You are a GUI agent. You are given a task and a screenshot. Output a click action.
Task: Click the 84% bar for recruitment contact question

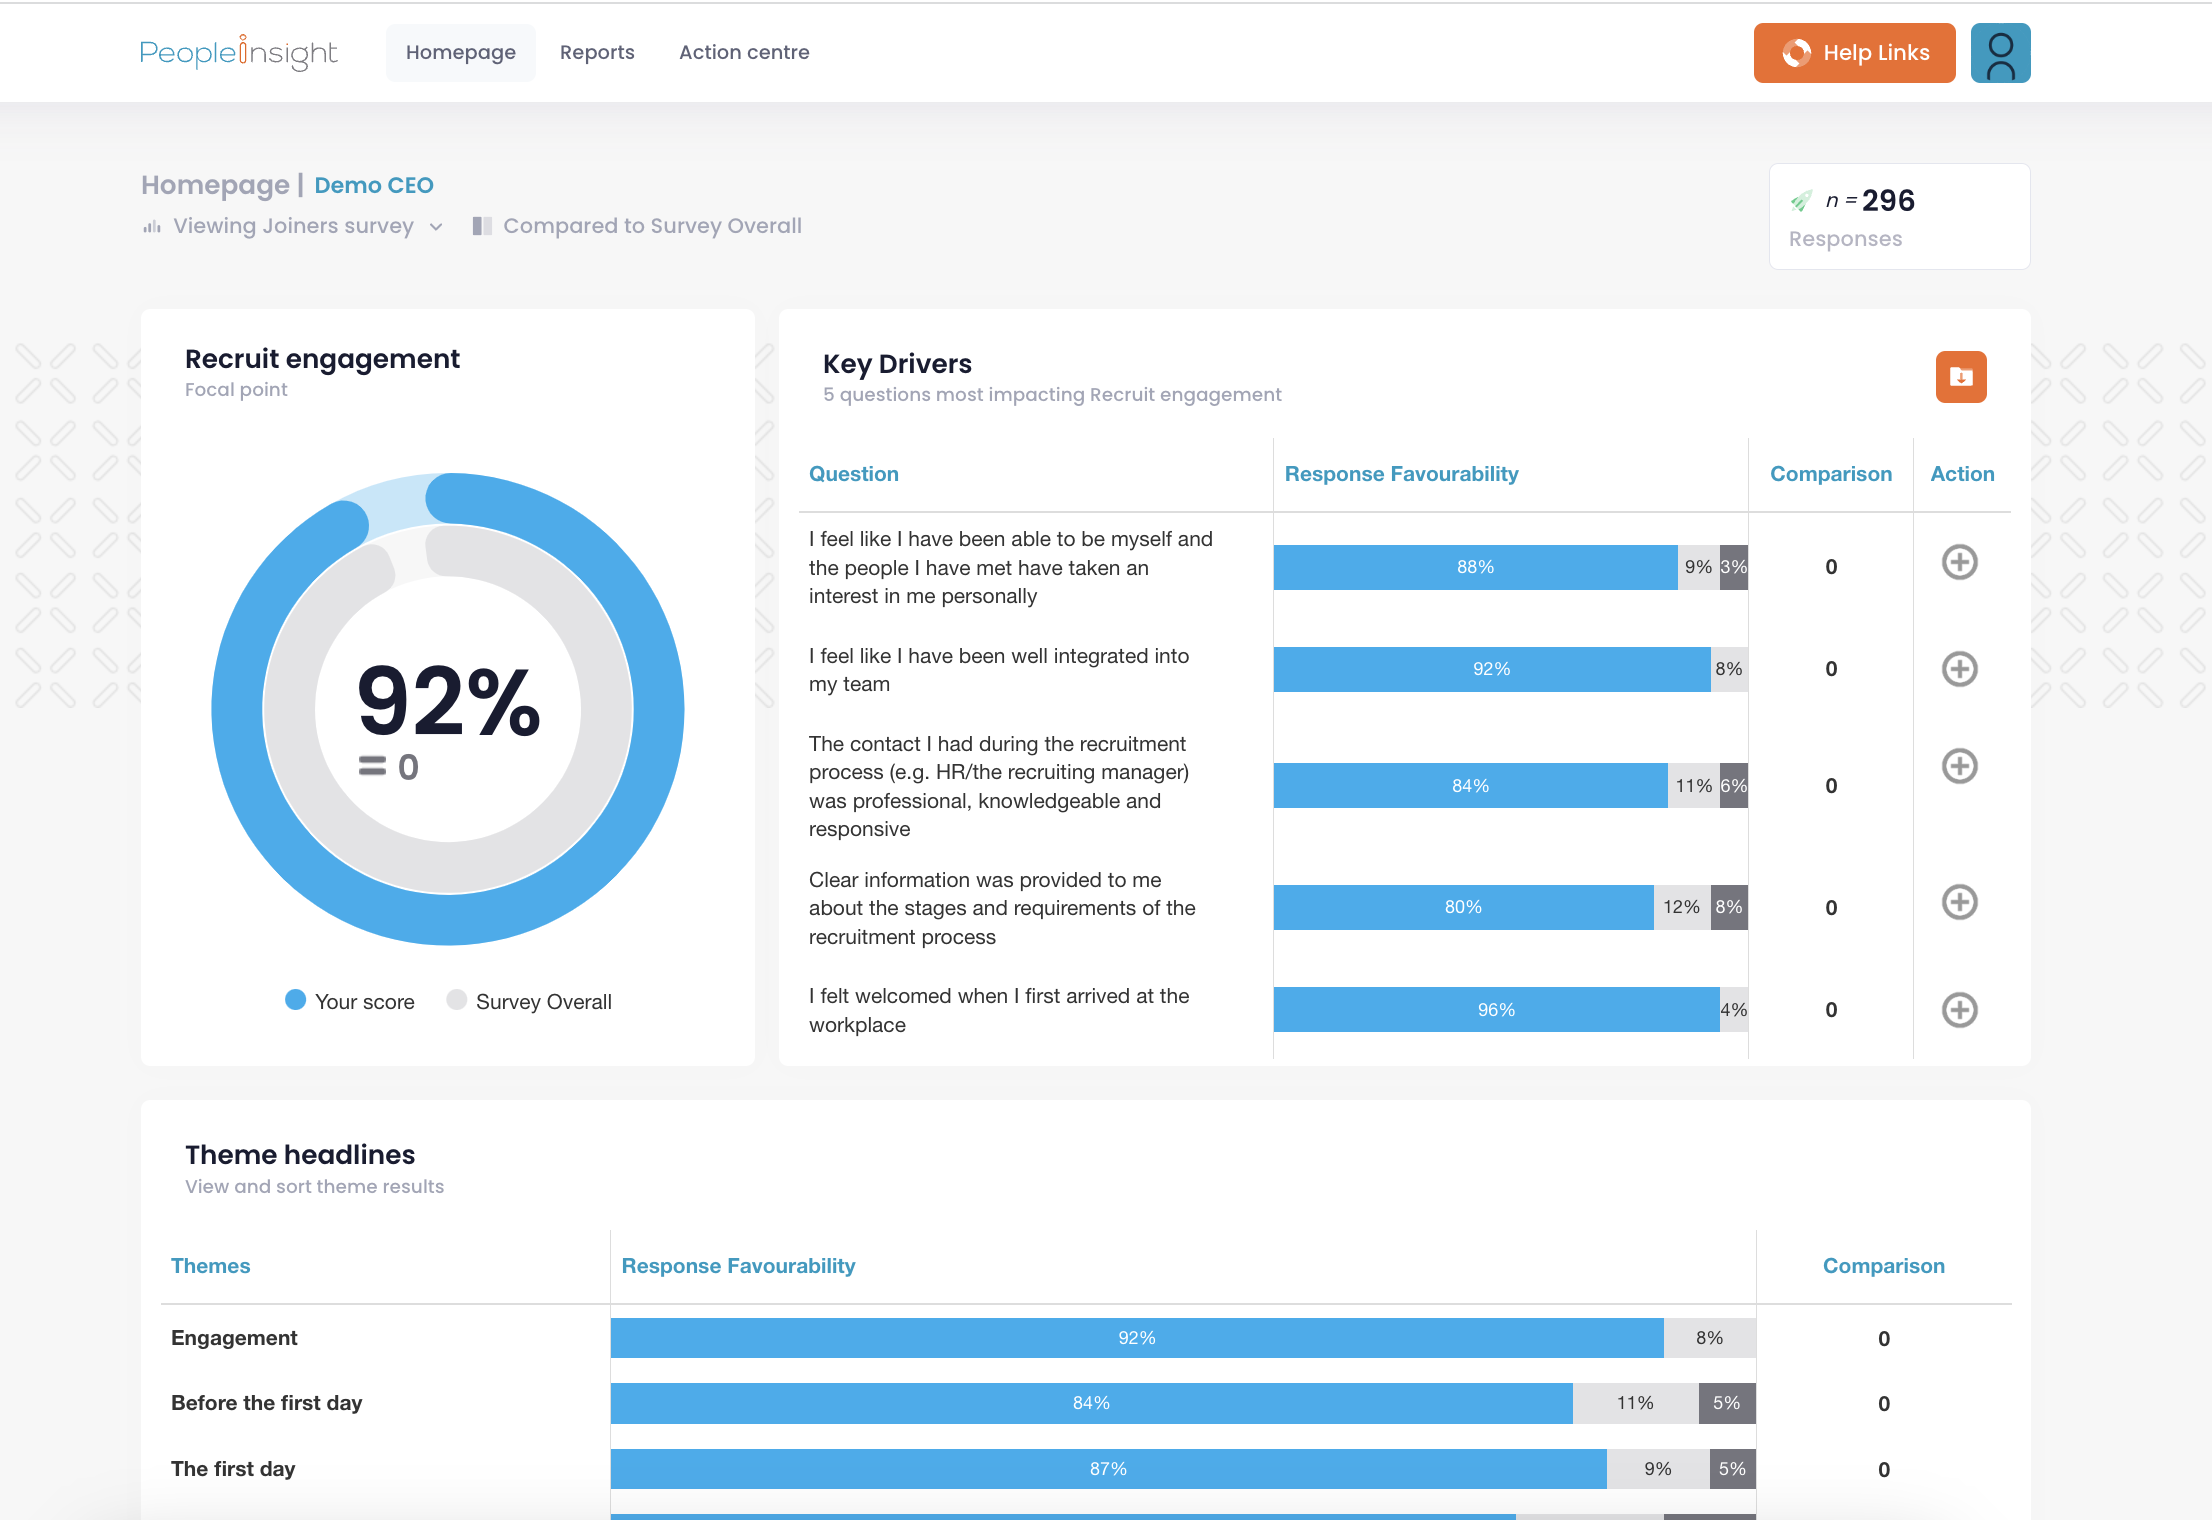coord(1470,786)
